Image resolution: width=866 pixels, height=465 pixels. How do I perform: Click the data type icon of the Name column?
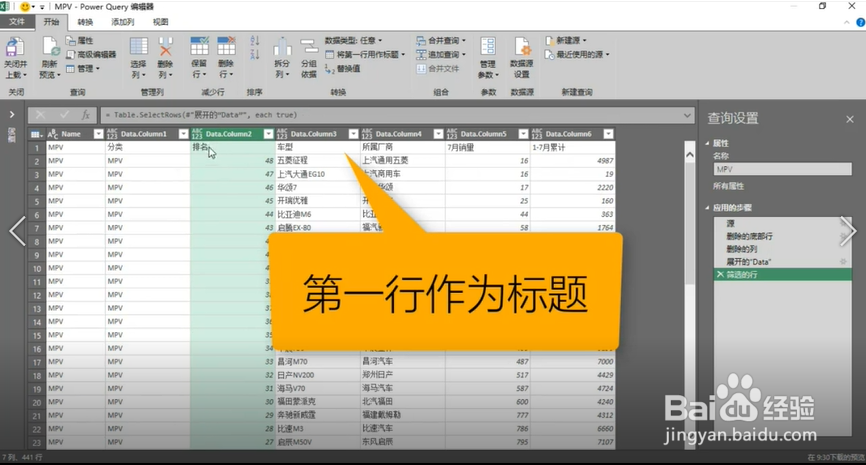pos(53,134)
